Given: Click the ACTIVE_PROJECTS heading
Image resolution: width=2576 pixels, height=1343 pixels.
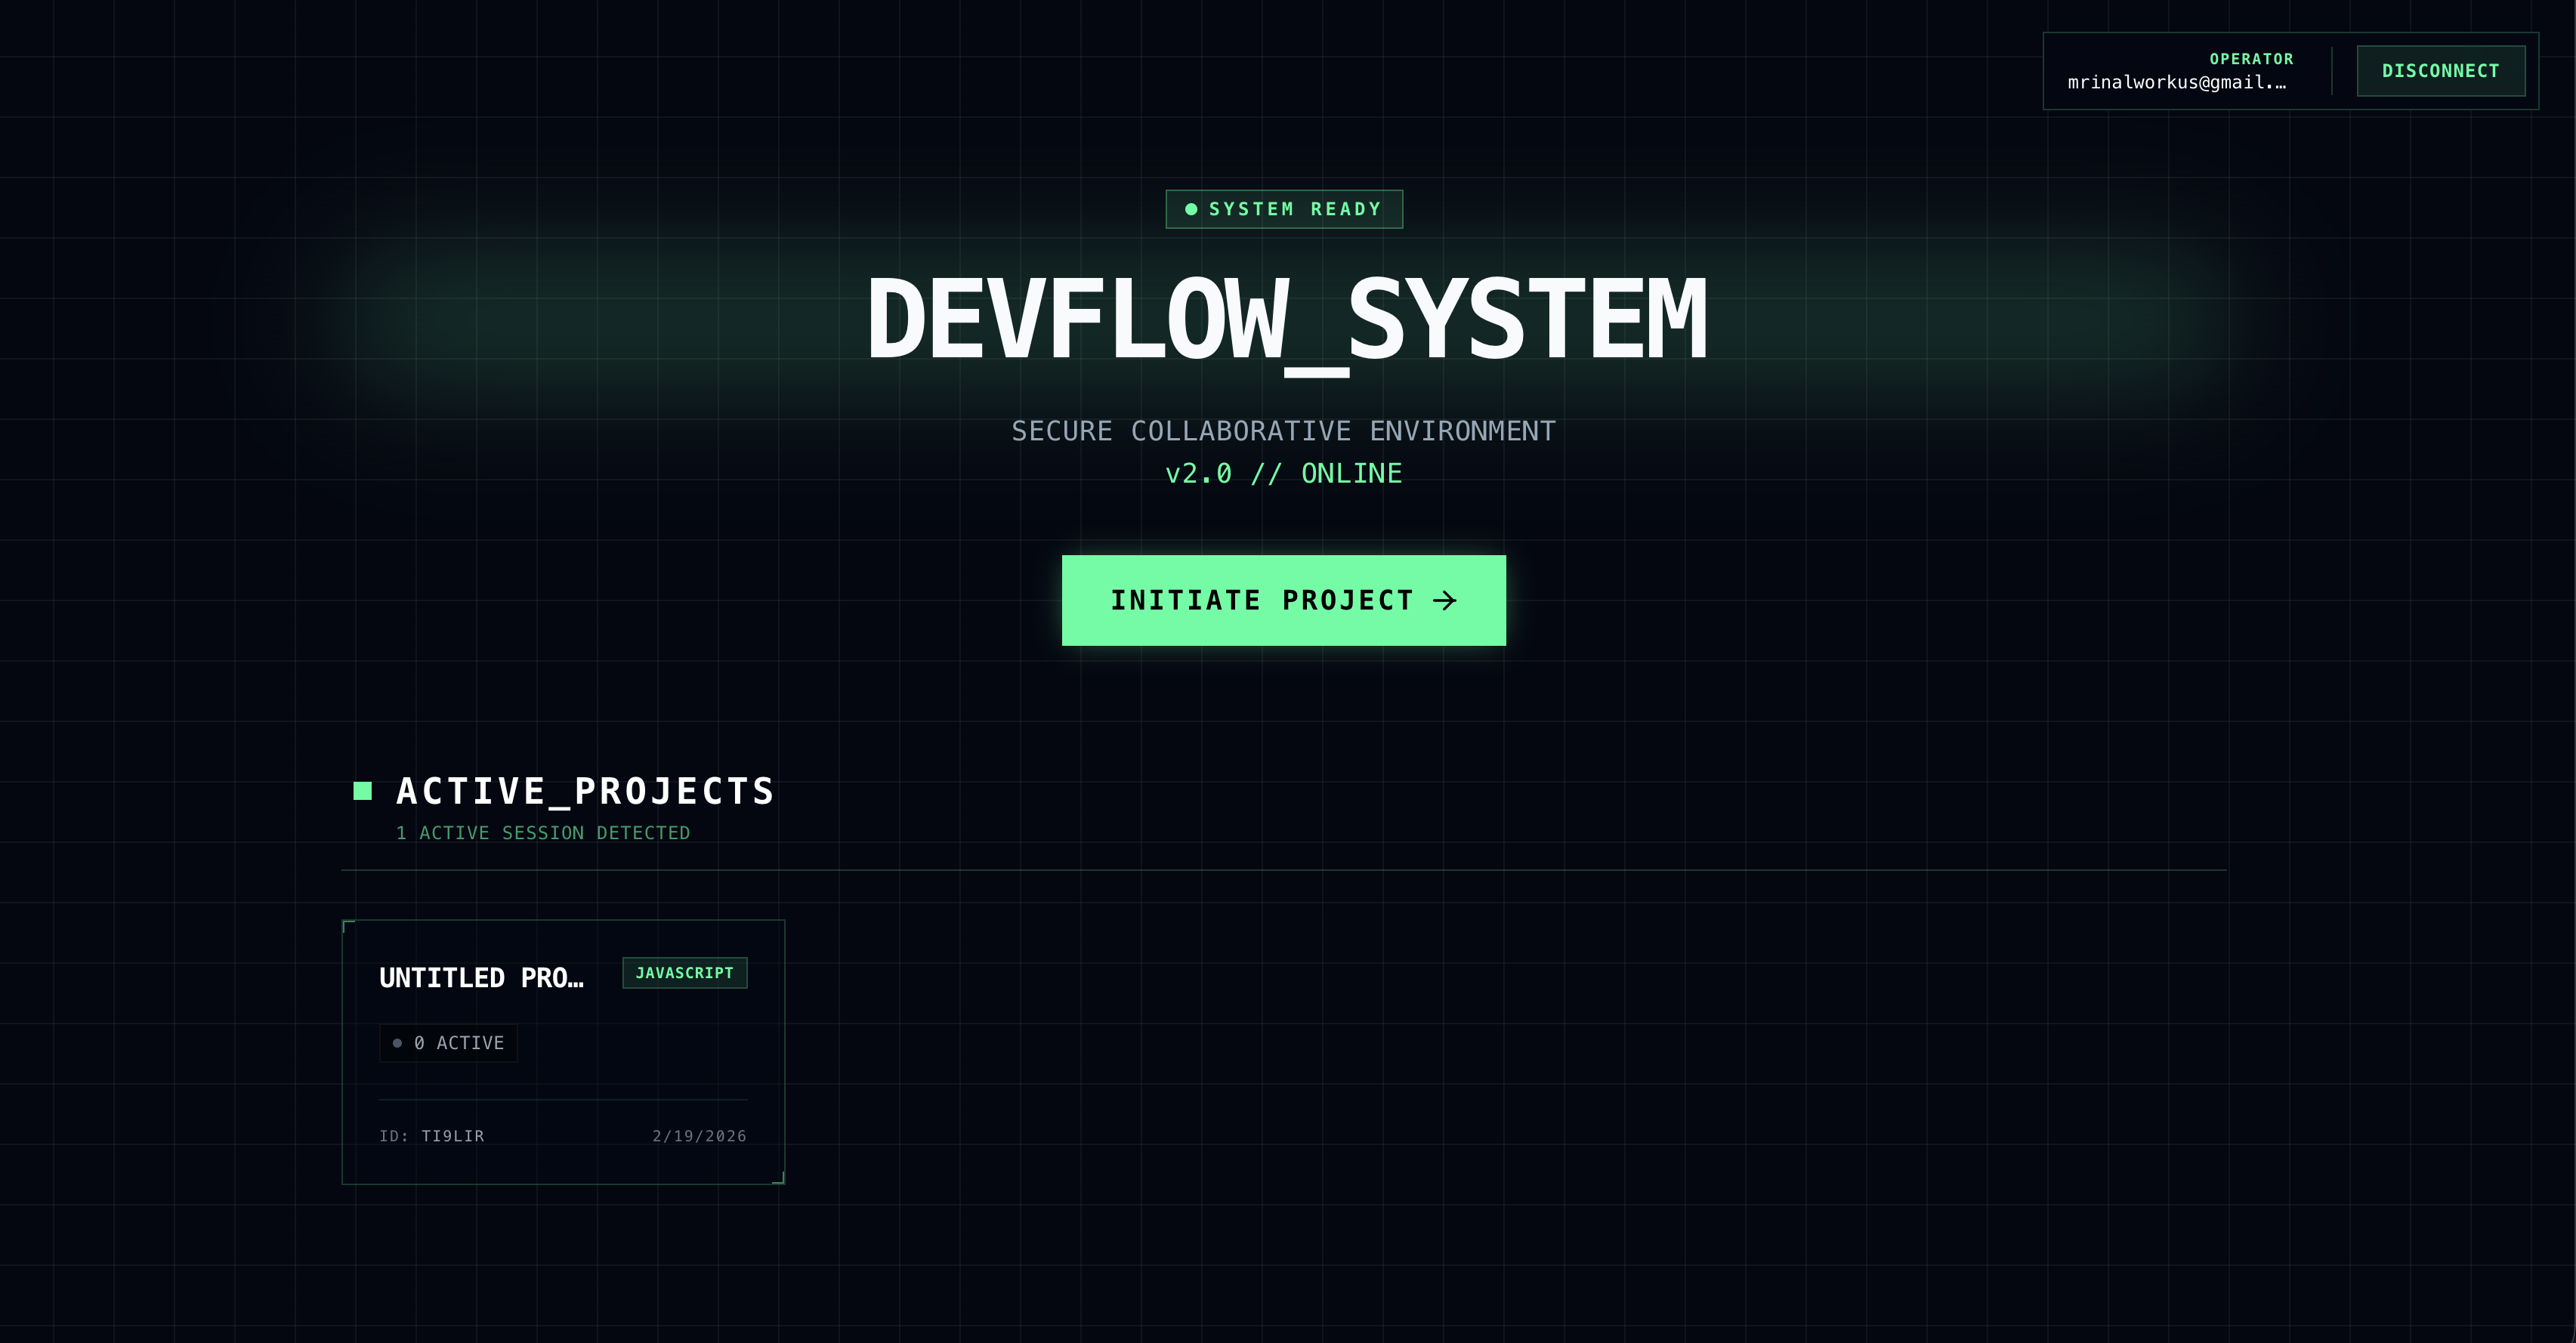Looking at the screenshot, I should click(585, 791).
